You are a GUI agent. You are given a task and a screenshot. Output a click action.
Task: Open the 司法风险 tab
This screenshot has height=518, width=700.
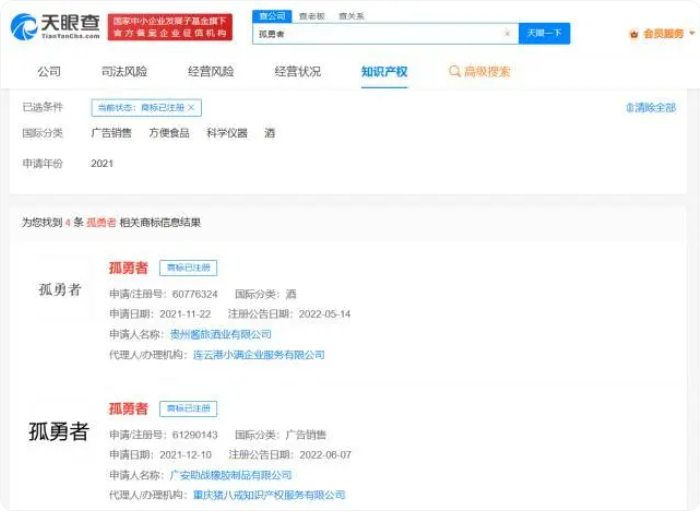124,72
